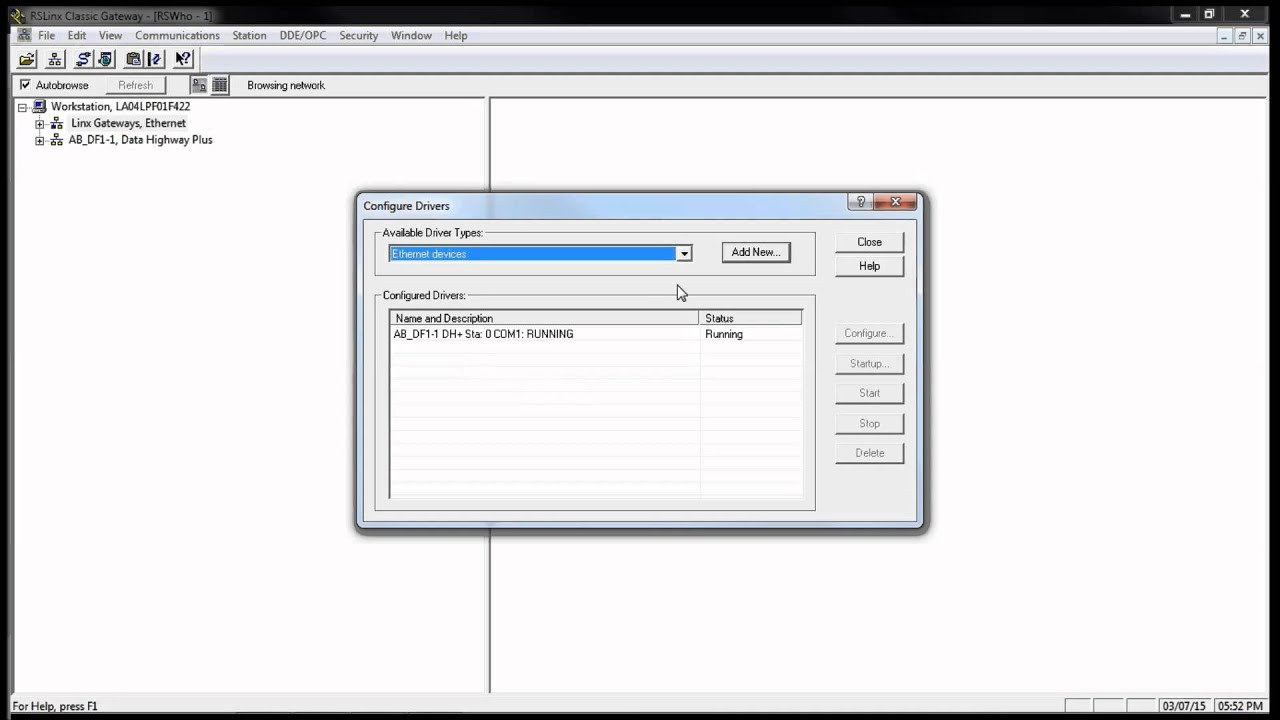Select Workstation, LA04LPF01F422 tree item
This screenshot has height=720, width=1280.
120,106
